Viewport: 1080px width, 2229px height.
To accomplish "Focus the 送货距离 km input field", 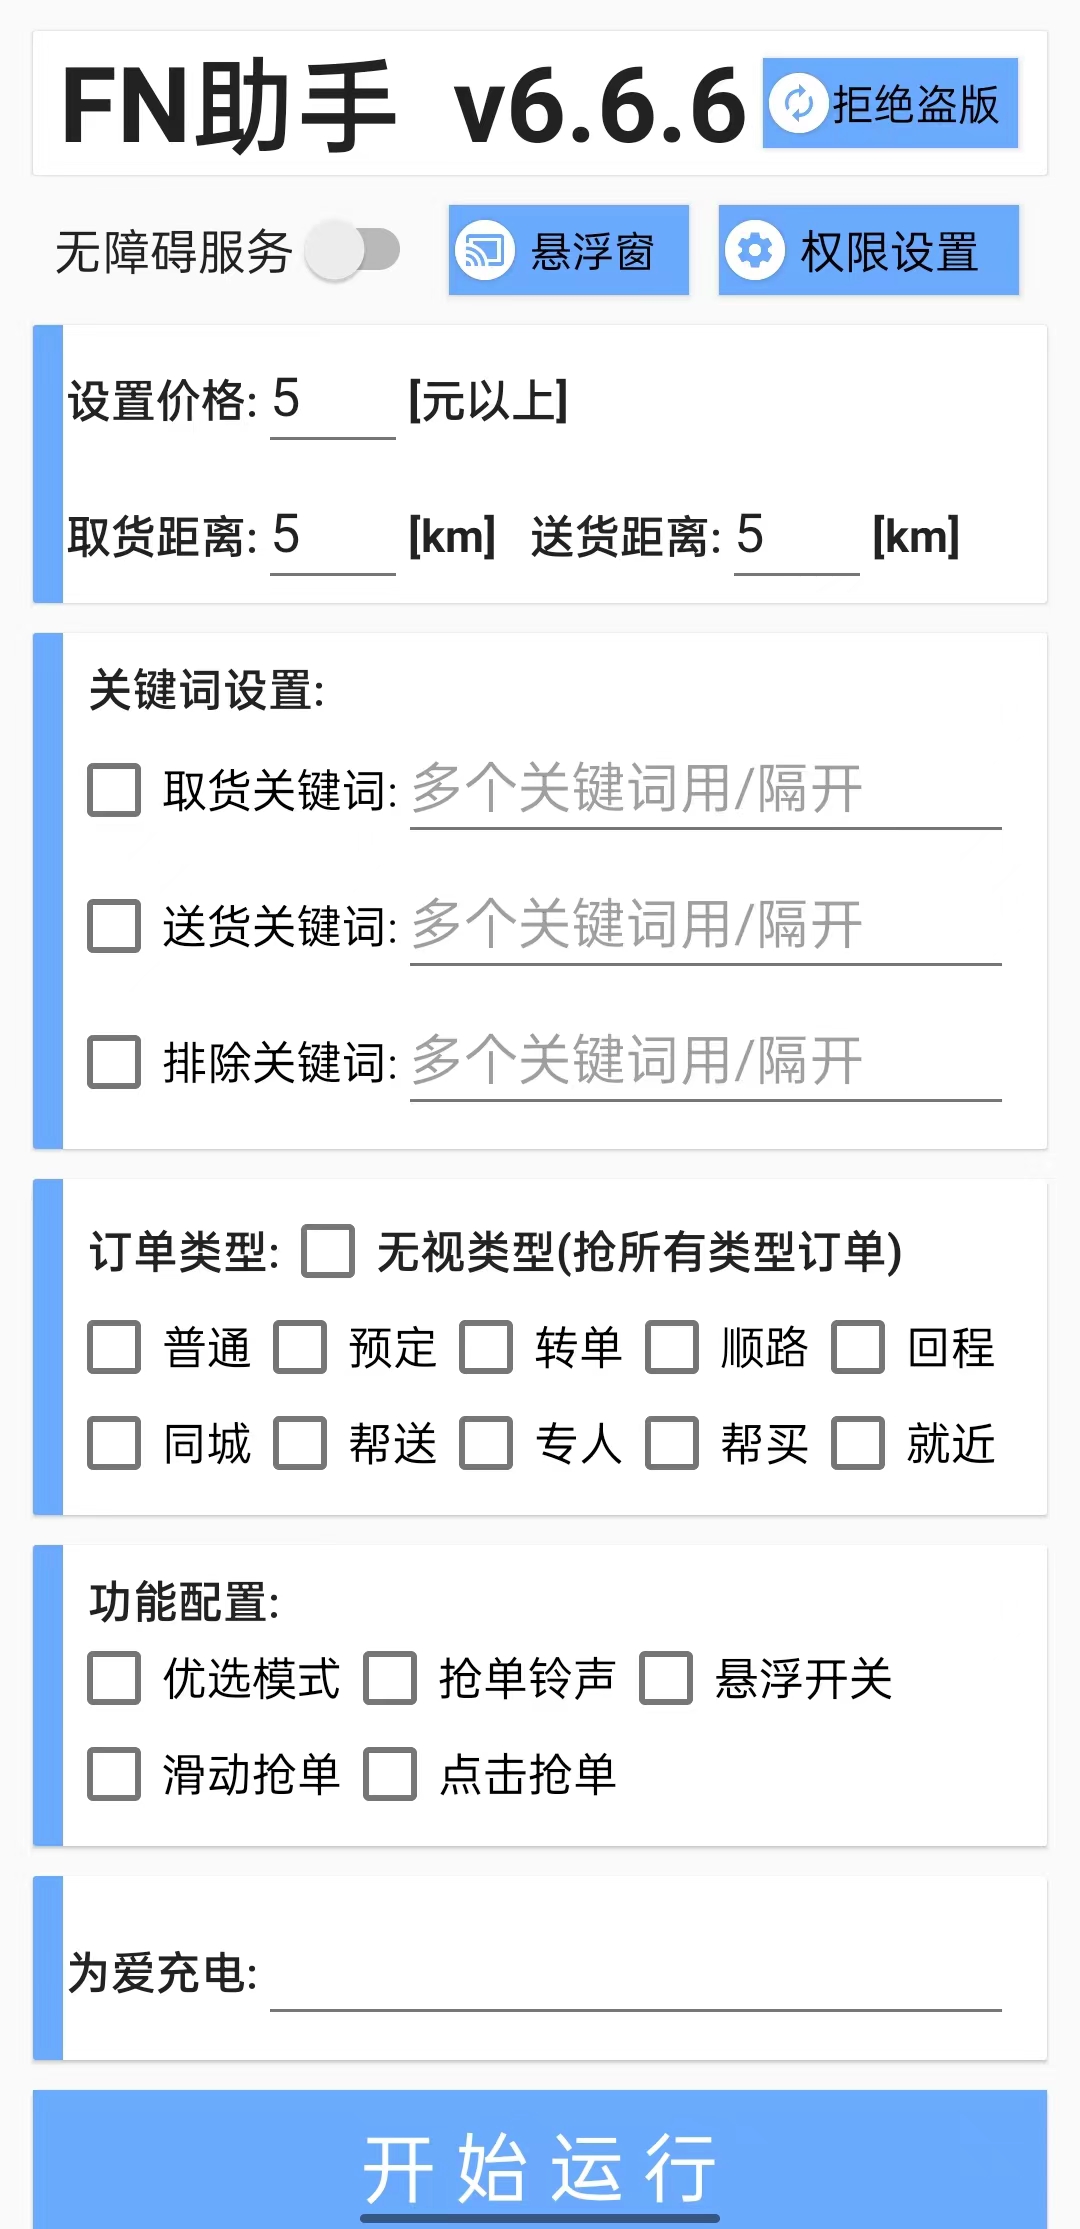I will point(796,537).
